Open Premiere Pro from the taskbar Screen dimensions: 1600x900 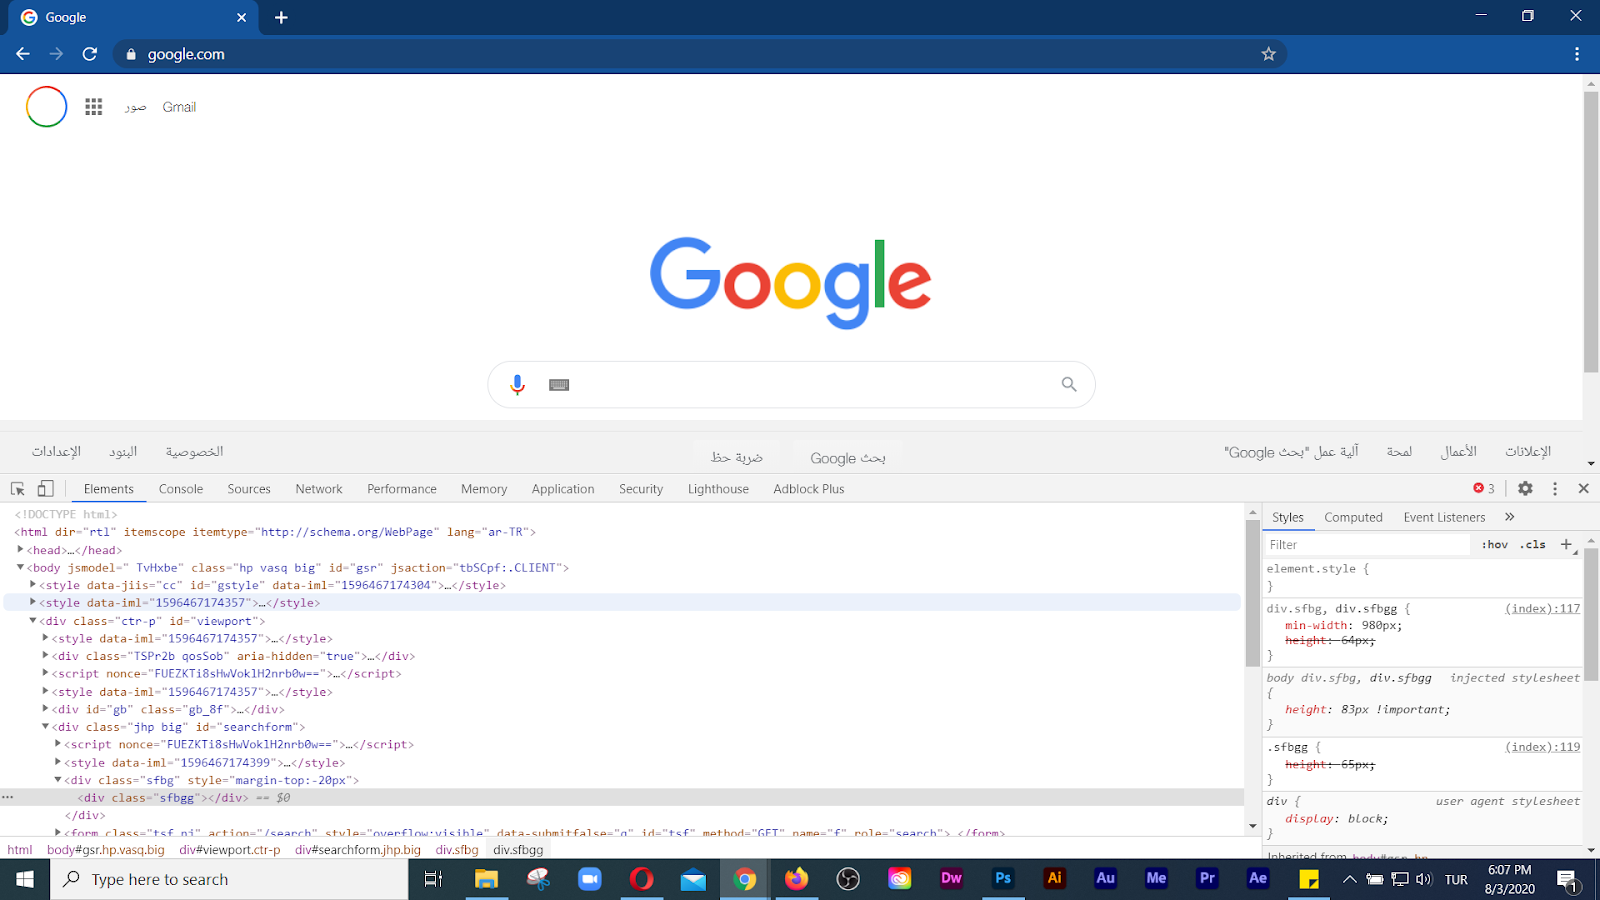1207,878
